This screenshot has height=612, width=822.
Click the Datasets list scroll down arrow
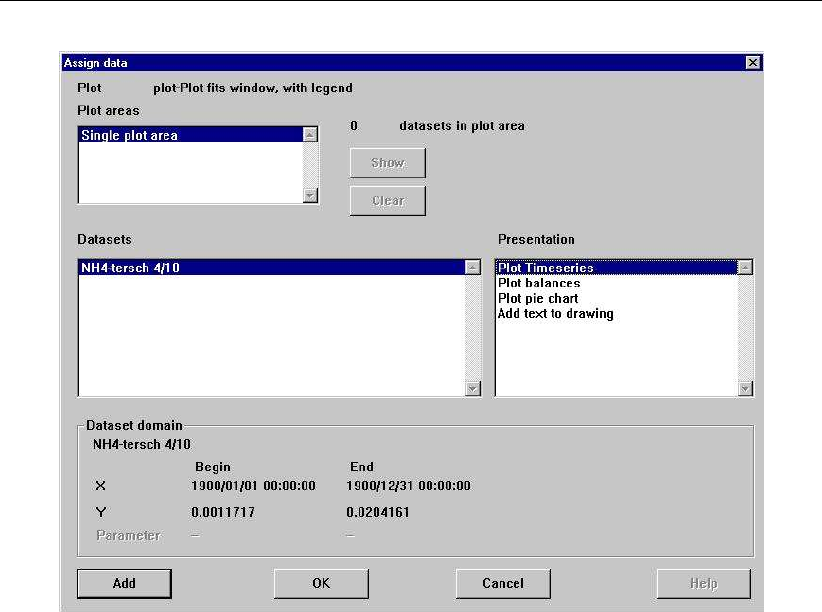pyautogui.click(x=473, y=389)
